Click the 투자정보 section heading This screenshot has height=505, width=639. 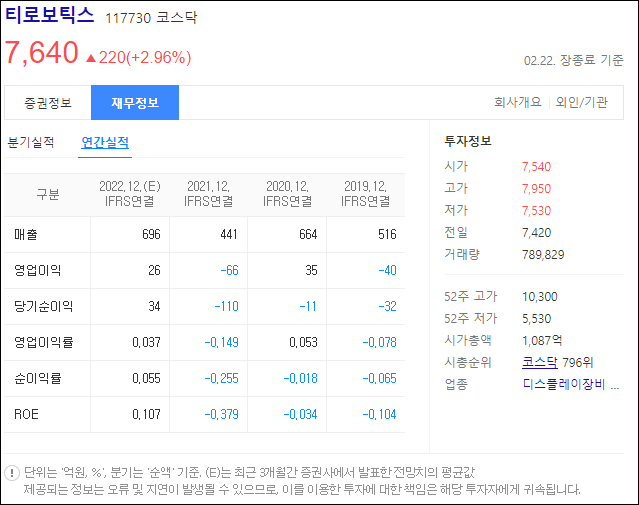[468, 141]
